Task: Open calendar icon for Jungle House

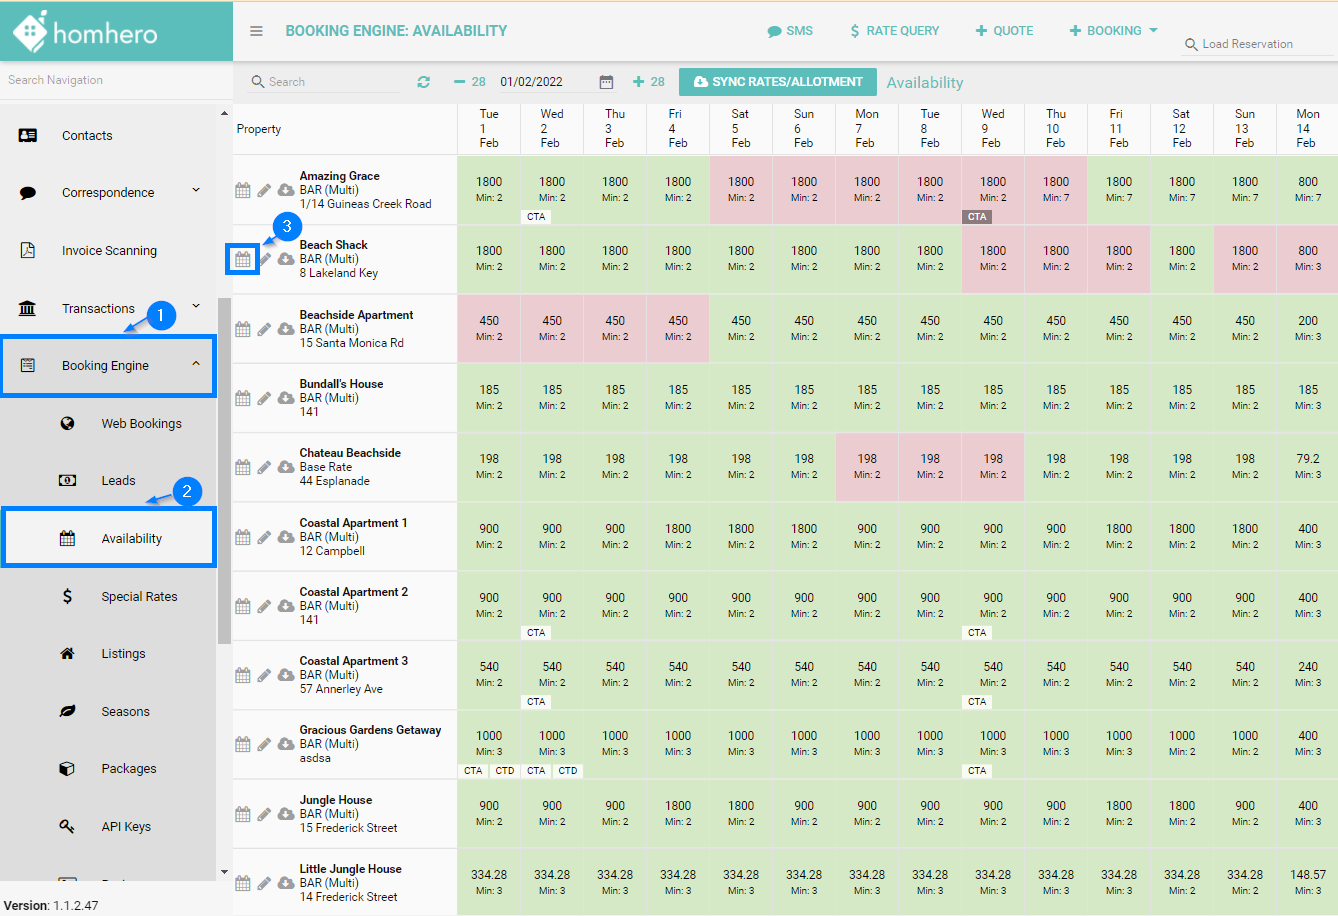Action: 243,814
